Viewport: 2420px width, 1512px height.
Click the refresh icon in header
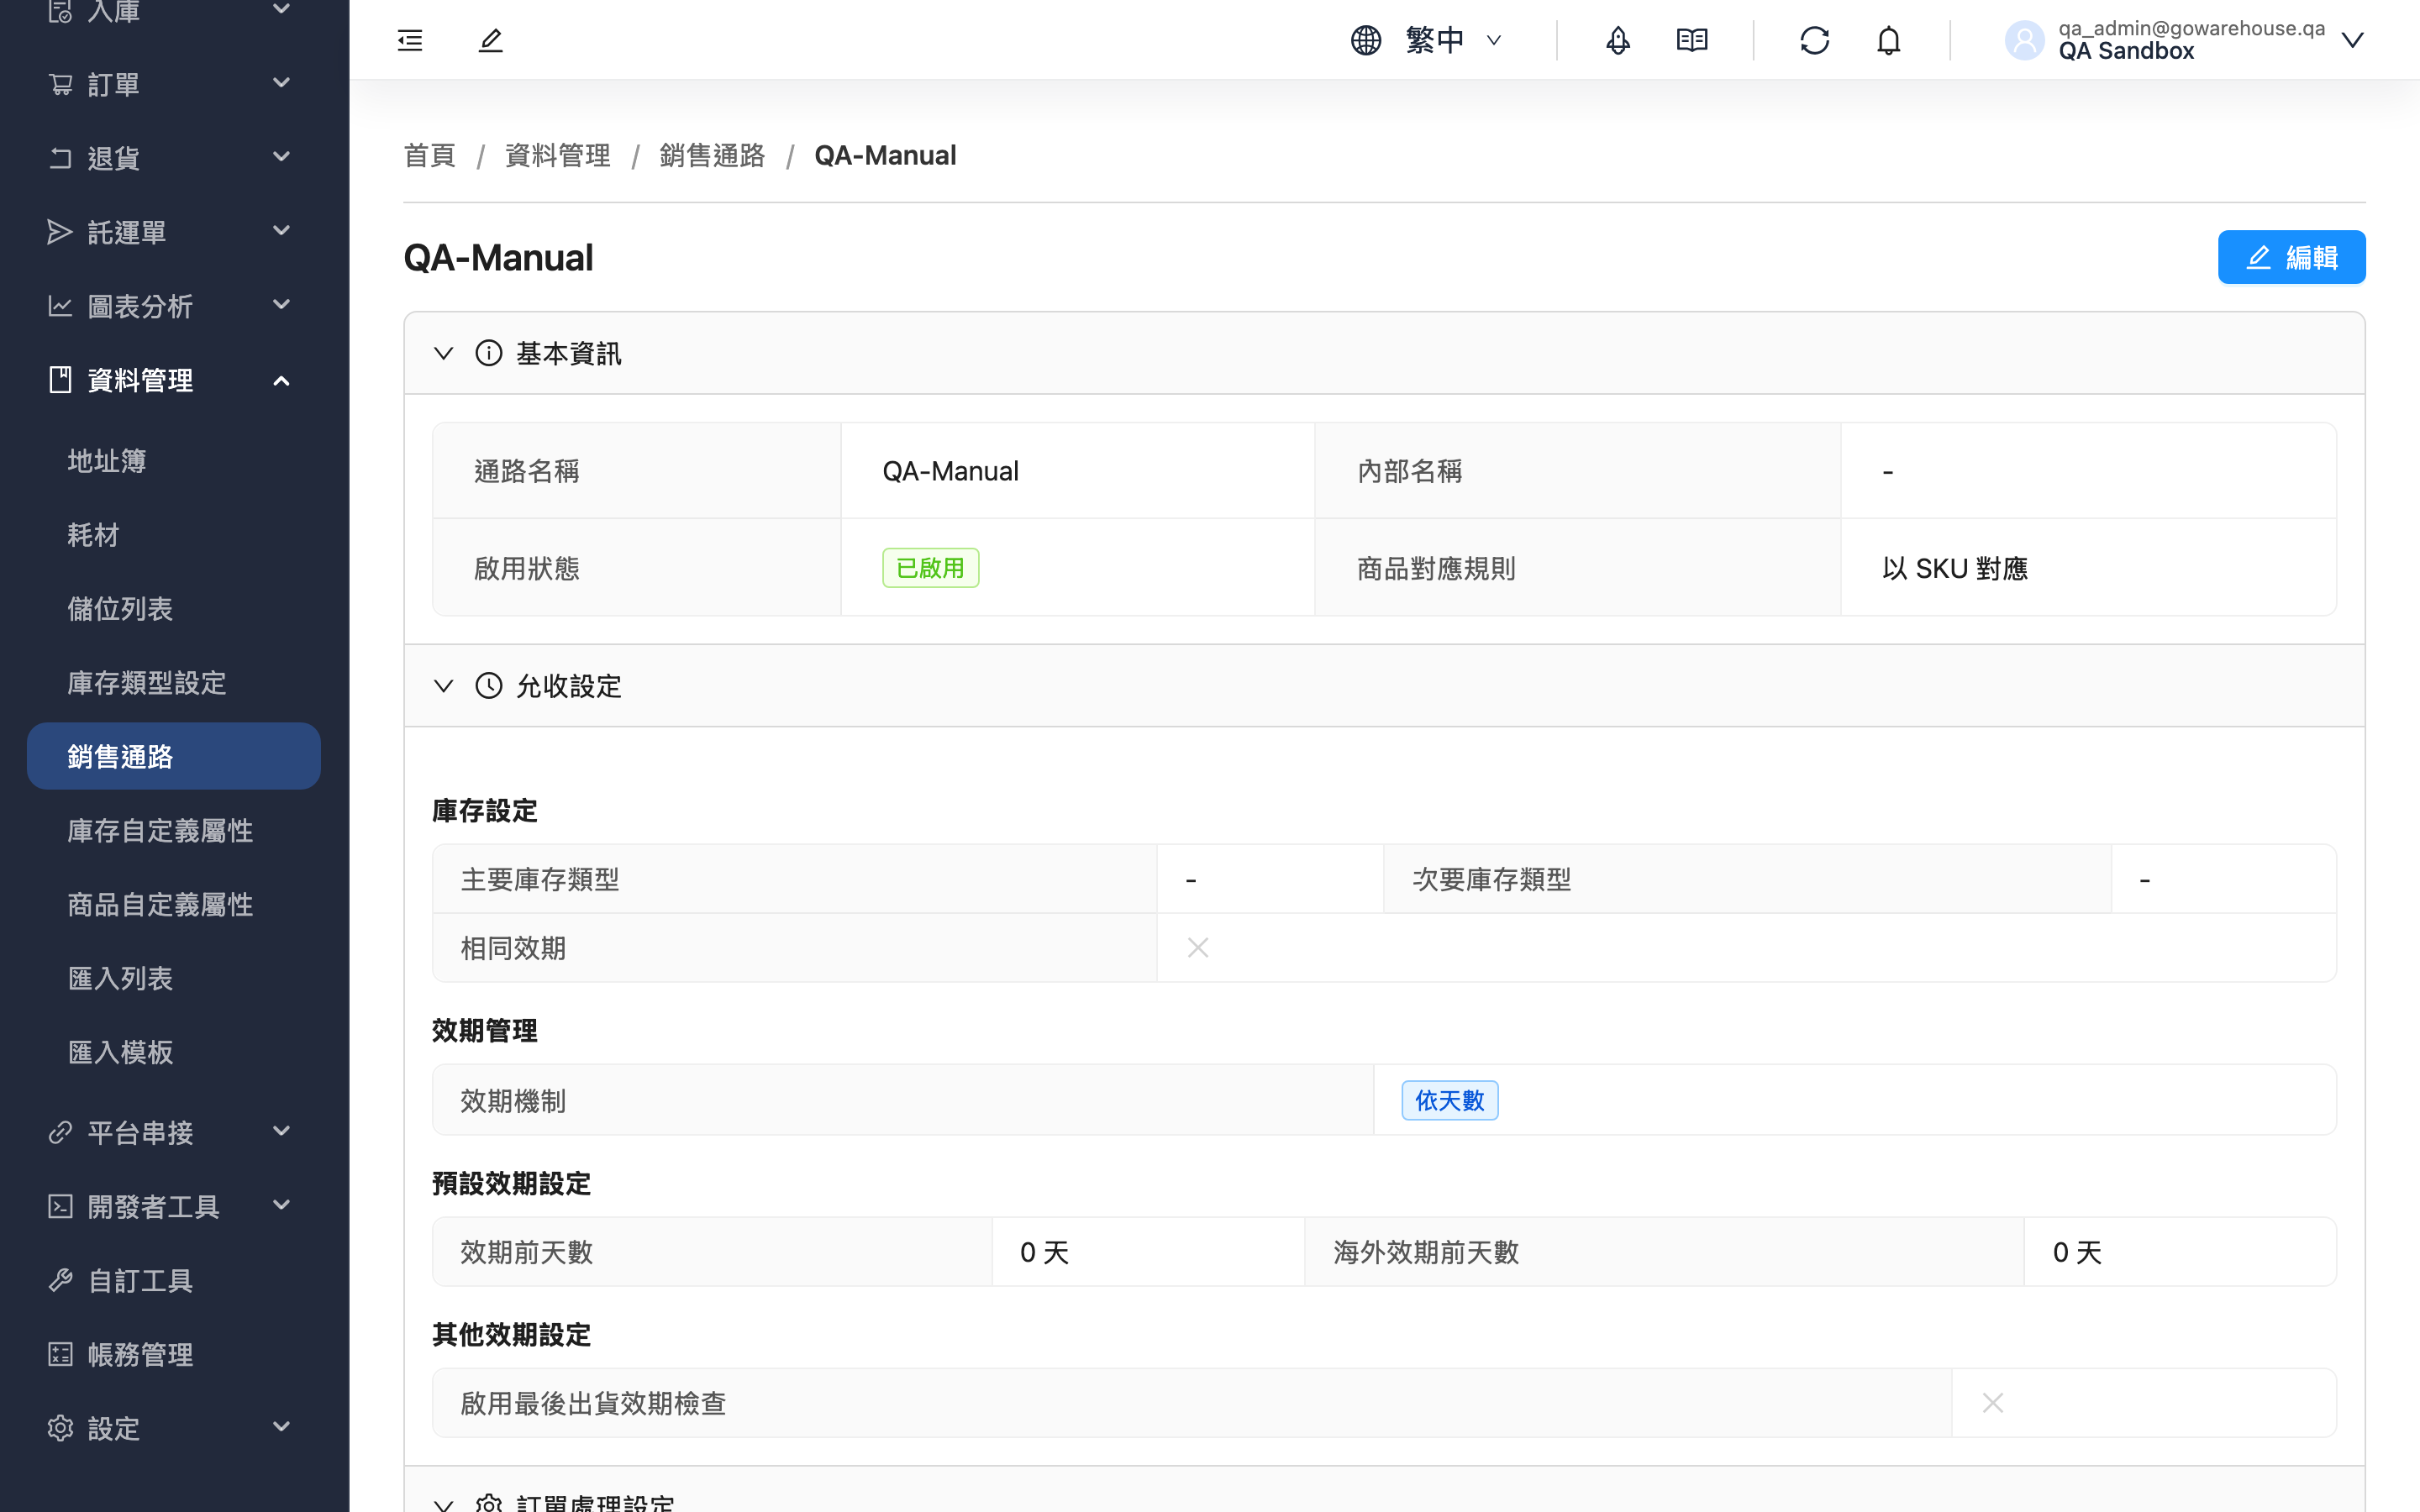click(x=1814, y=40)
